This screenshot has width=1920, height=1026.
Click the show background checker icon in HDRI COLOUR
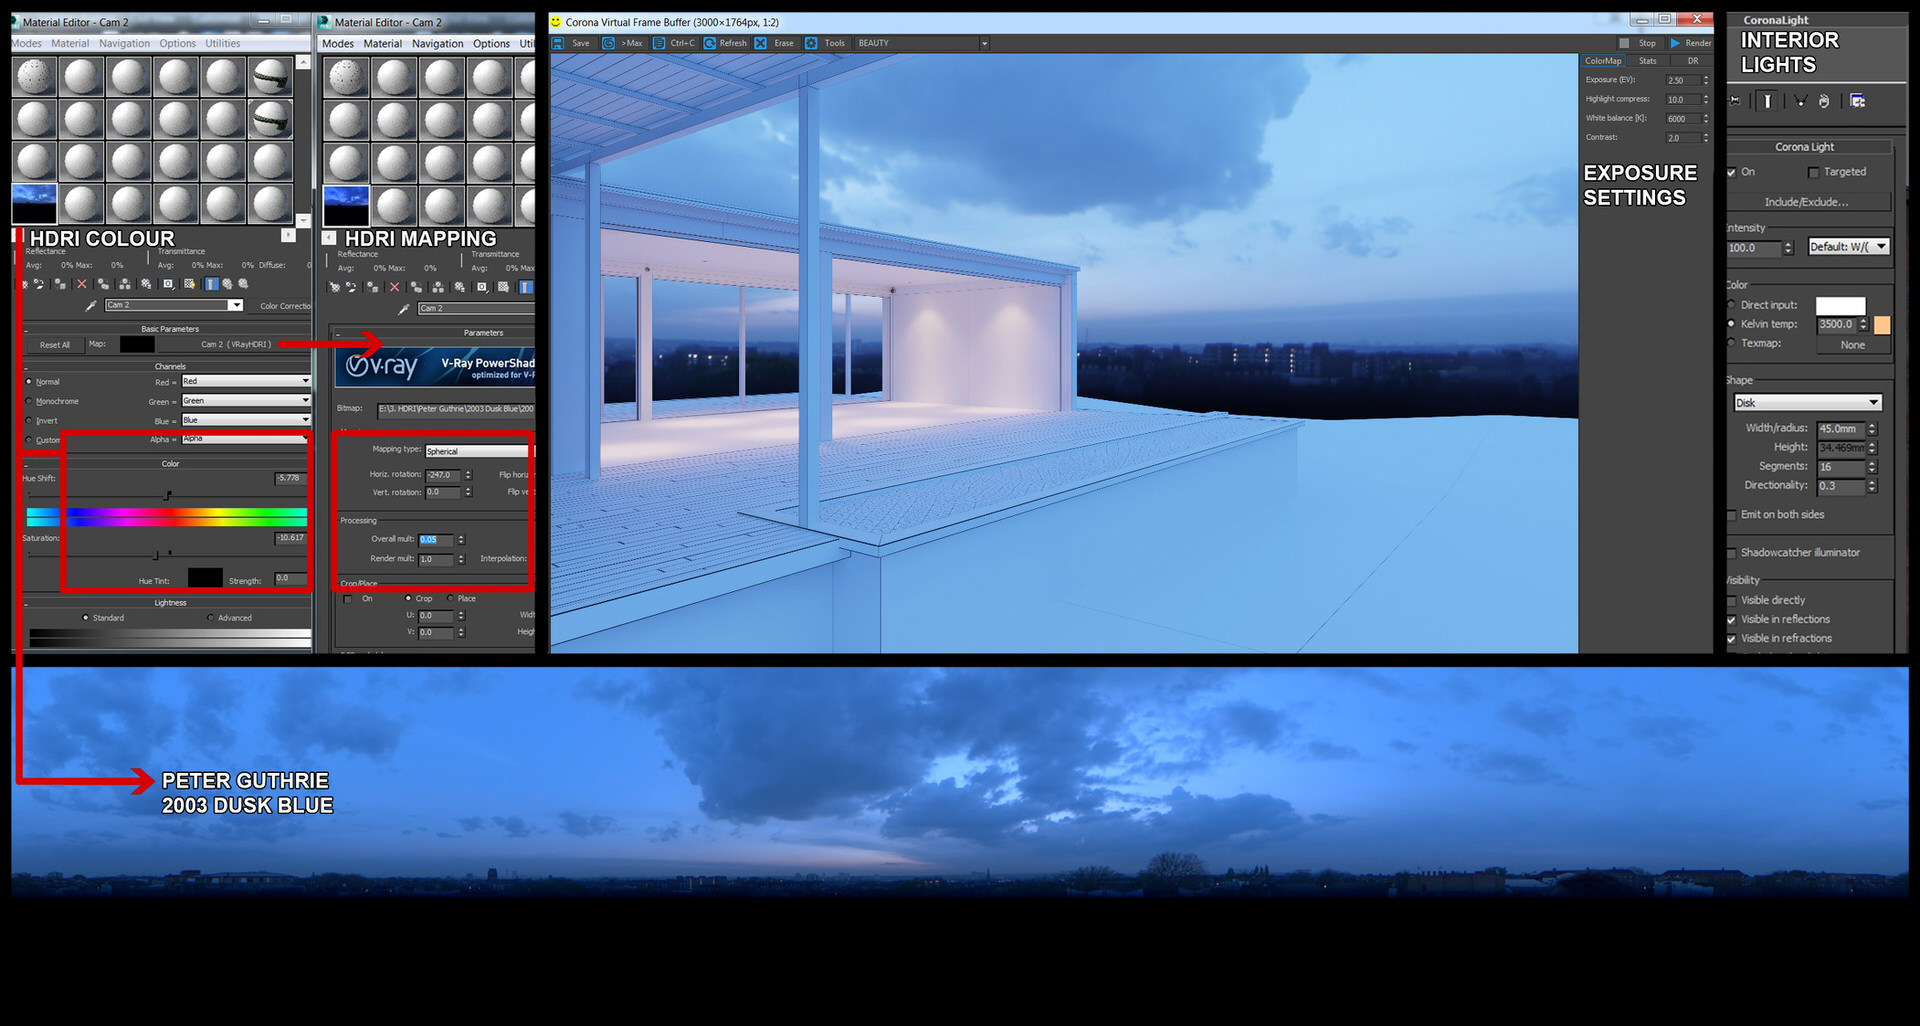[189, 285]
